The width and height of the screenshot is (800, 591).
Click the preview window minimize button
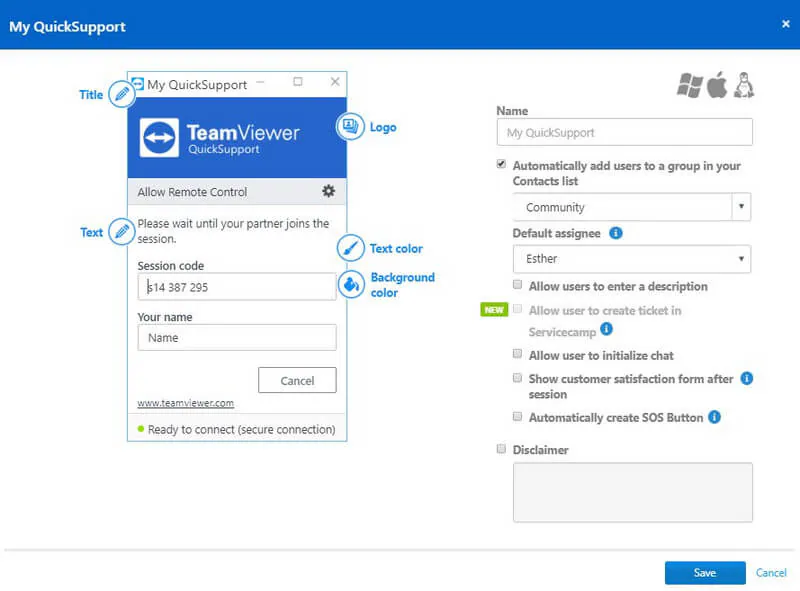(x=260, y=82)
